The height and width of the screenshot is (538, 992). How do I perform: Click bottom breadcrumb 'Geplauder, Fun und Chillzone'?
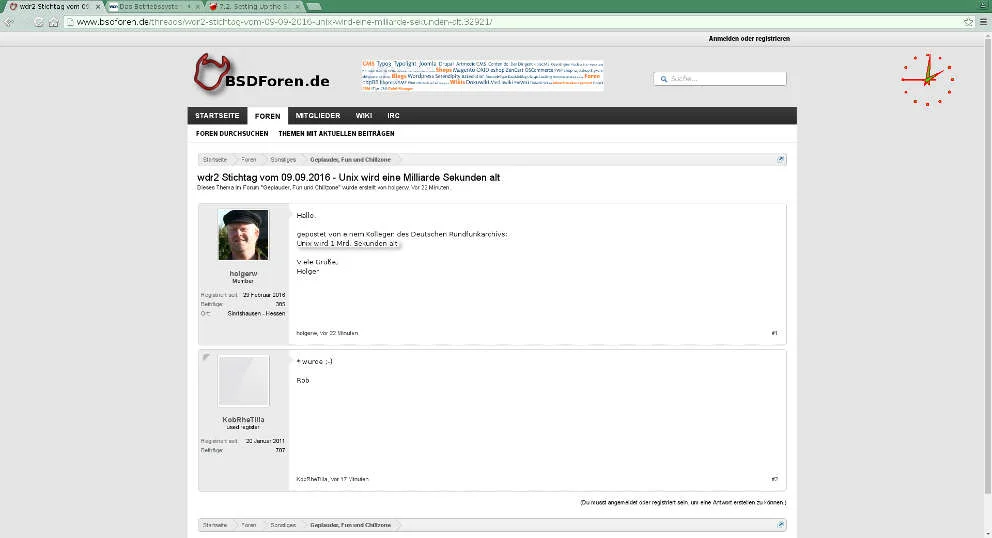pyautogui.click(x=350, y=525)
